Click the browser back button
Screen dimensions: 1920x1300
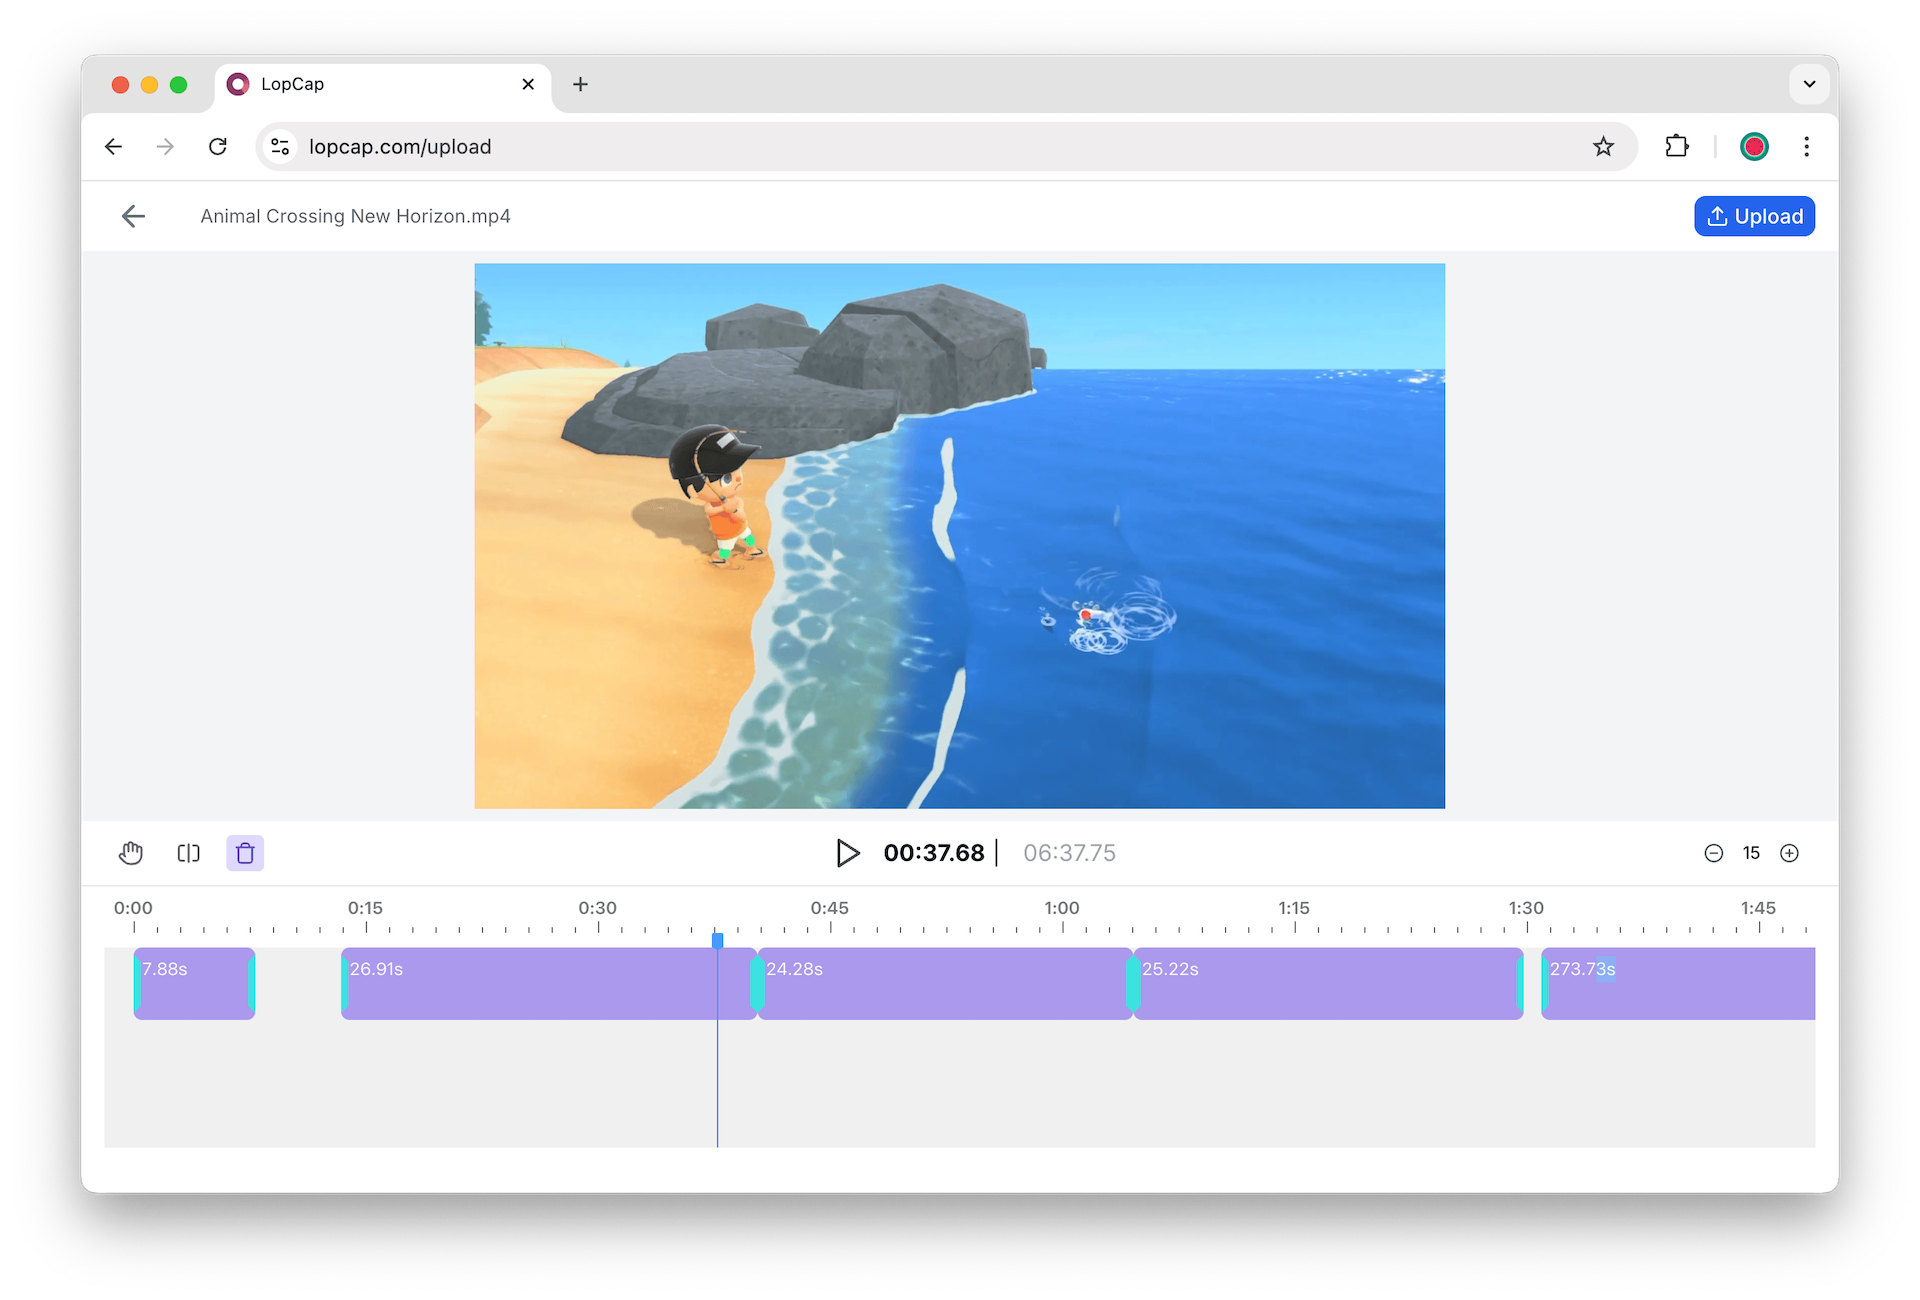coord(113,147)
